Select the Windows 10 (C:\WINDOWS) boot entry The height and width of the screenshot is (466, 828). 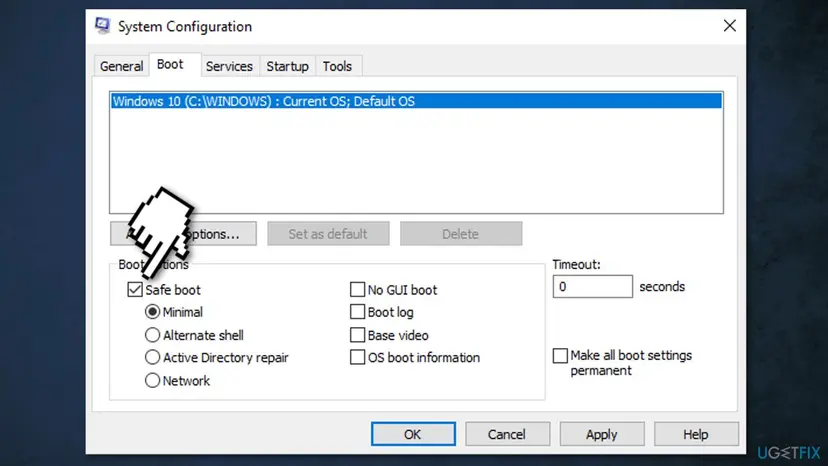pyautogui.click(x=416, y=101)
